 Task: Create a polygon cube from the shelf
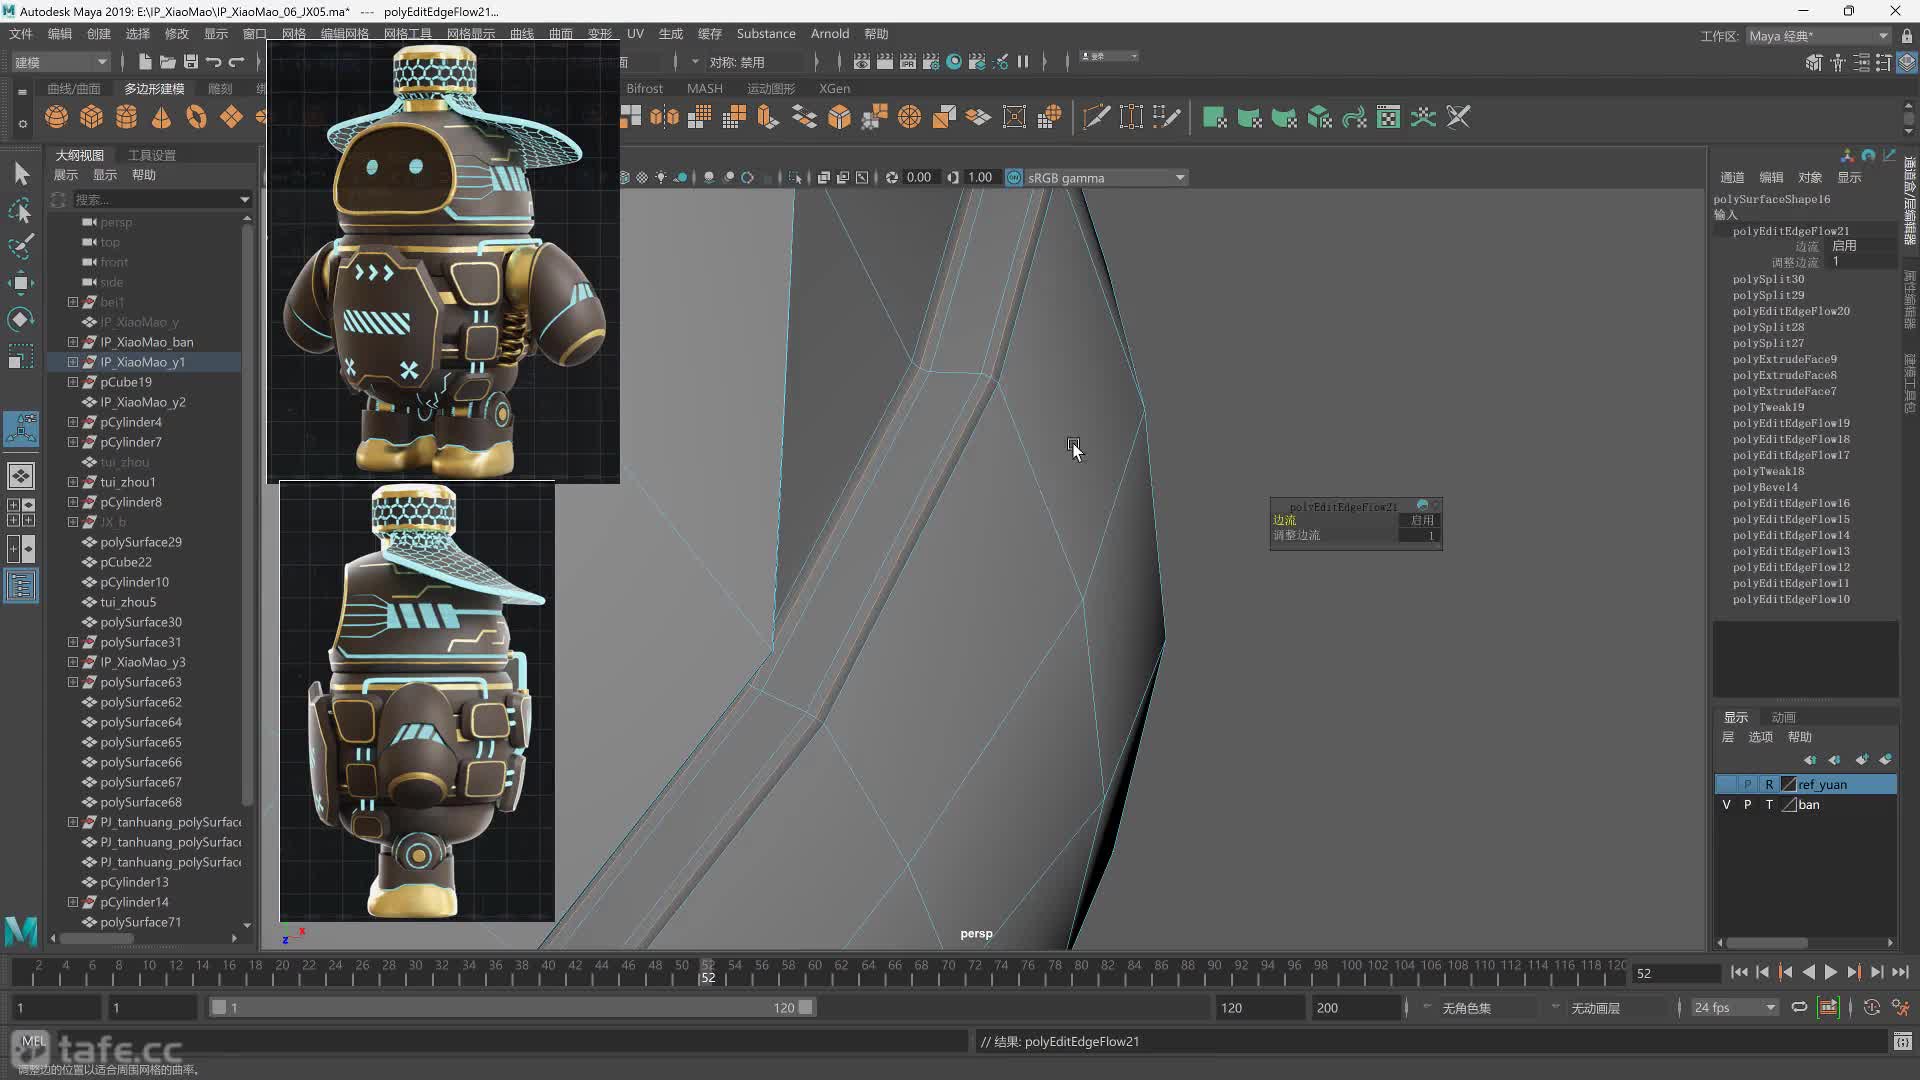coord(92,117)
